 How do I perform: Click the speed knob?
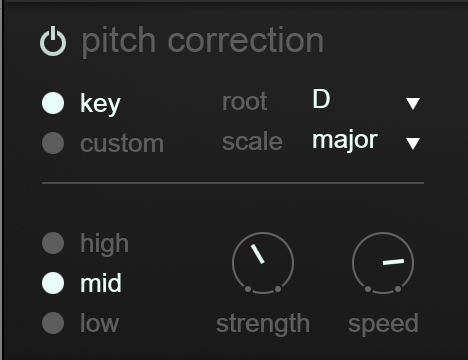tap(383, 263)
